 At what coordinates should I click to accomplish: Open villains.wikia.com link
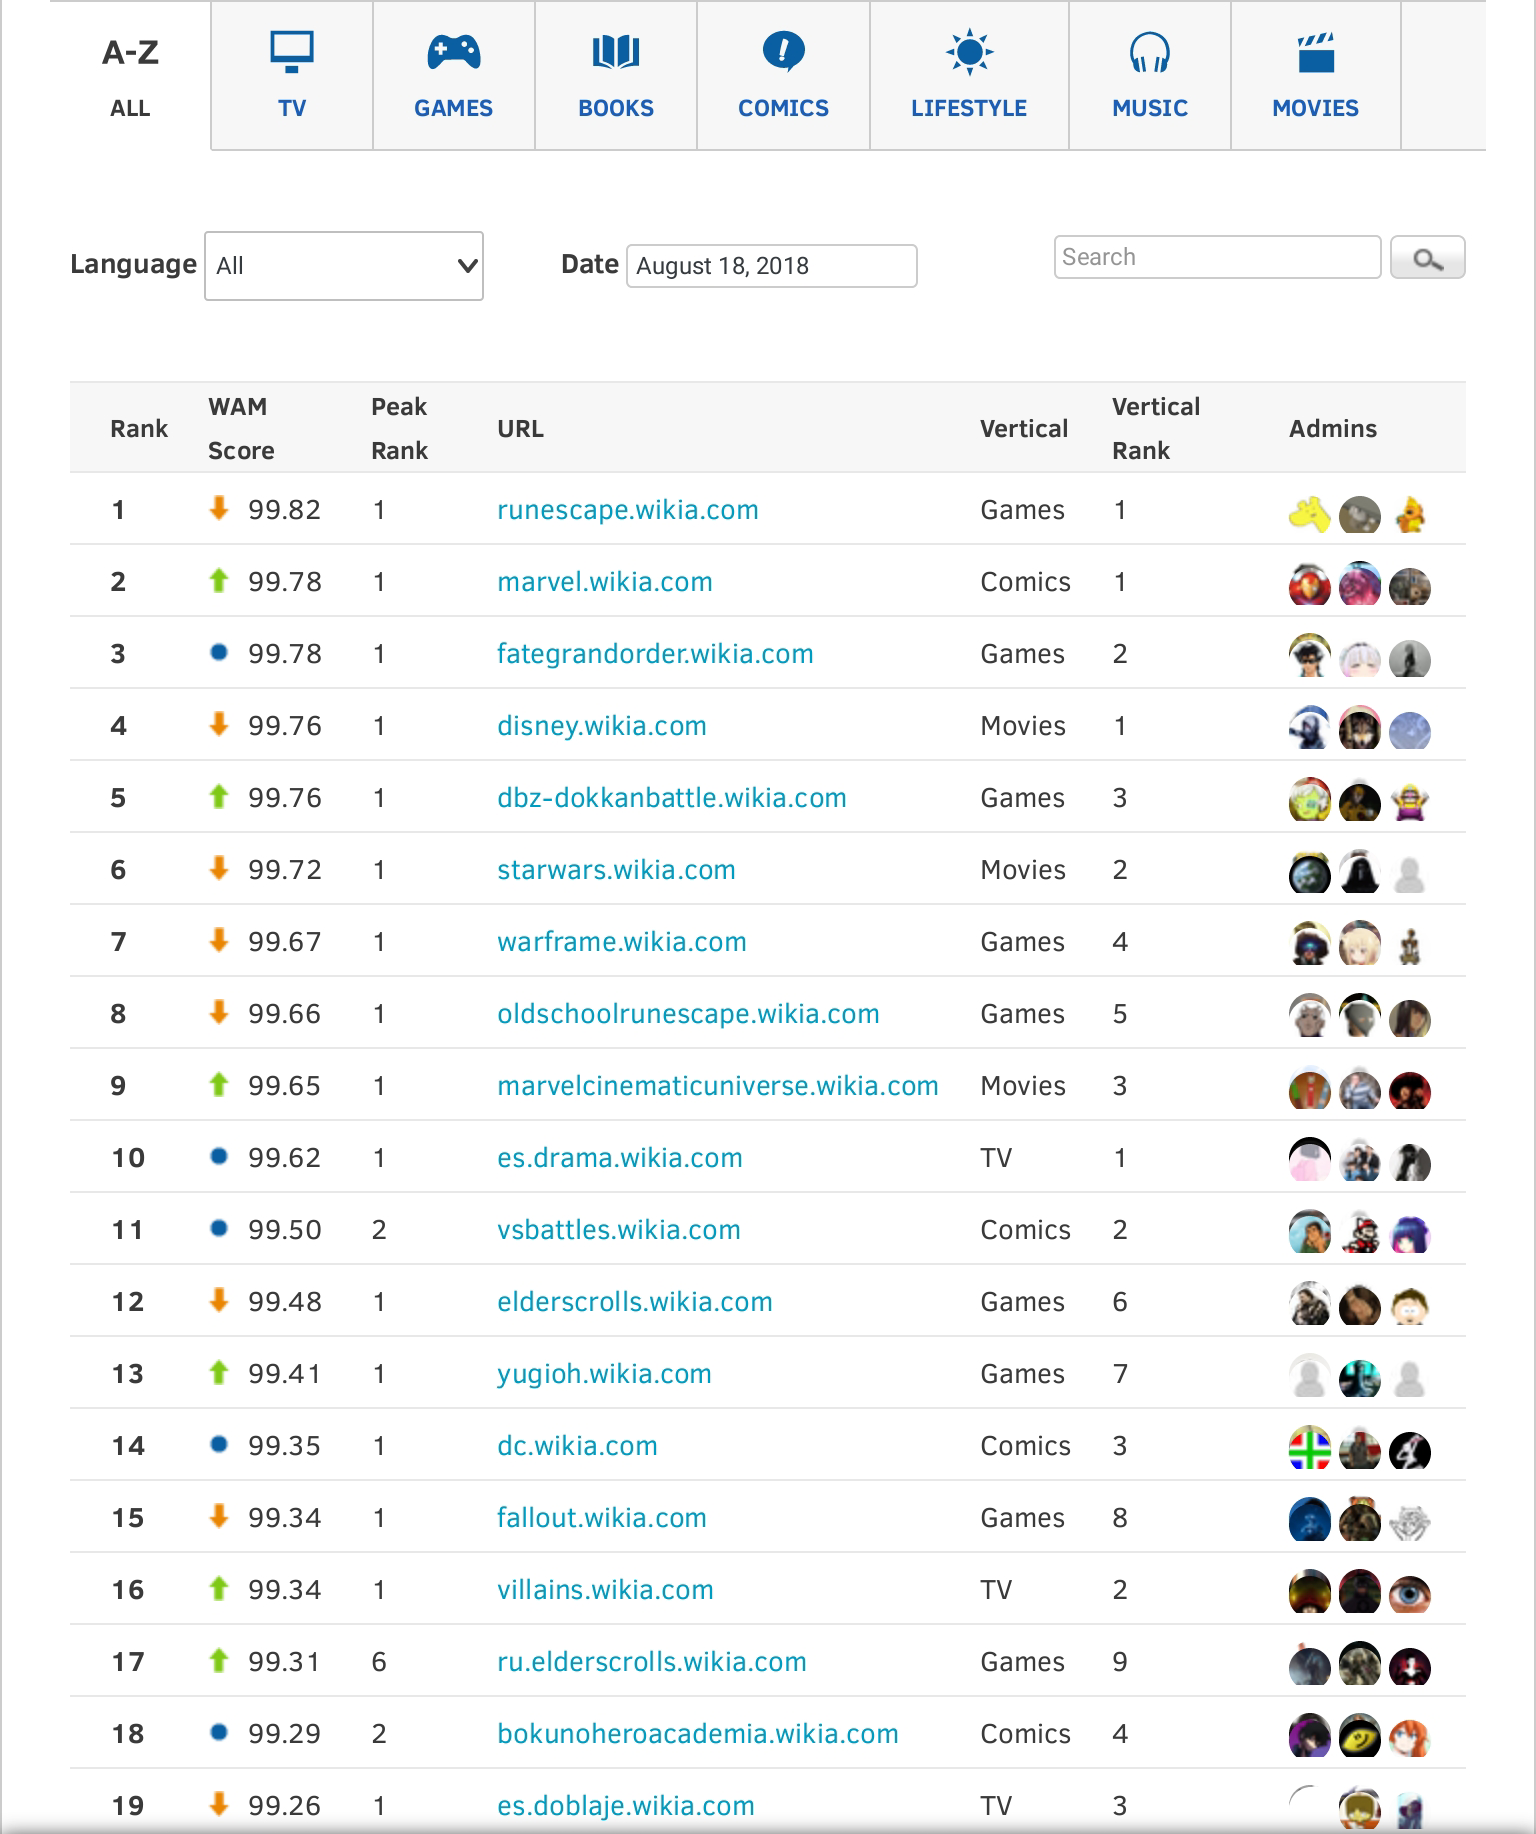coord(605,1590)
